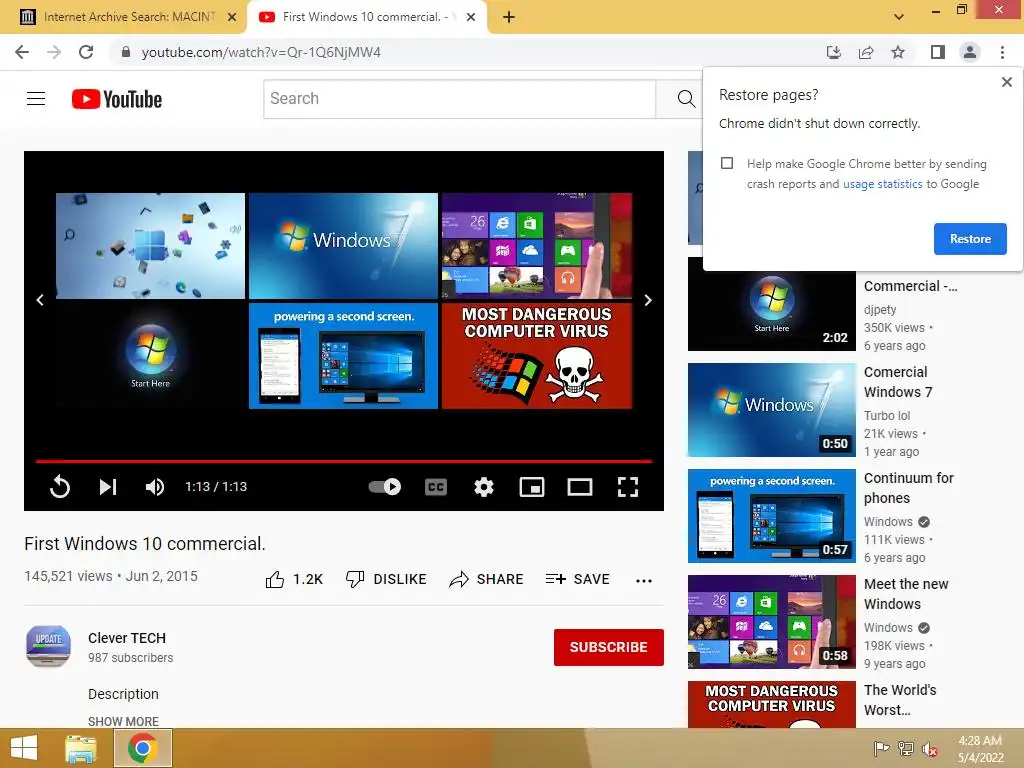This screenshot has height=768, width=1024.
Task: Click the Restore pages button
Action: (x=970, y=239)
